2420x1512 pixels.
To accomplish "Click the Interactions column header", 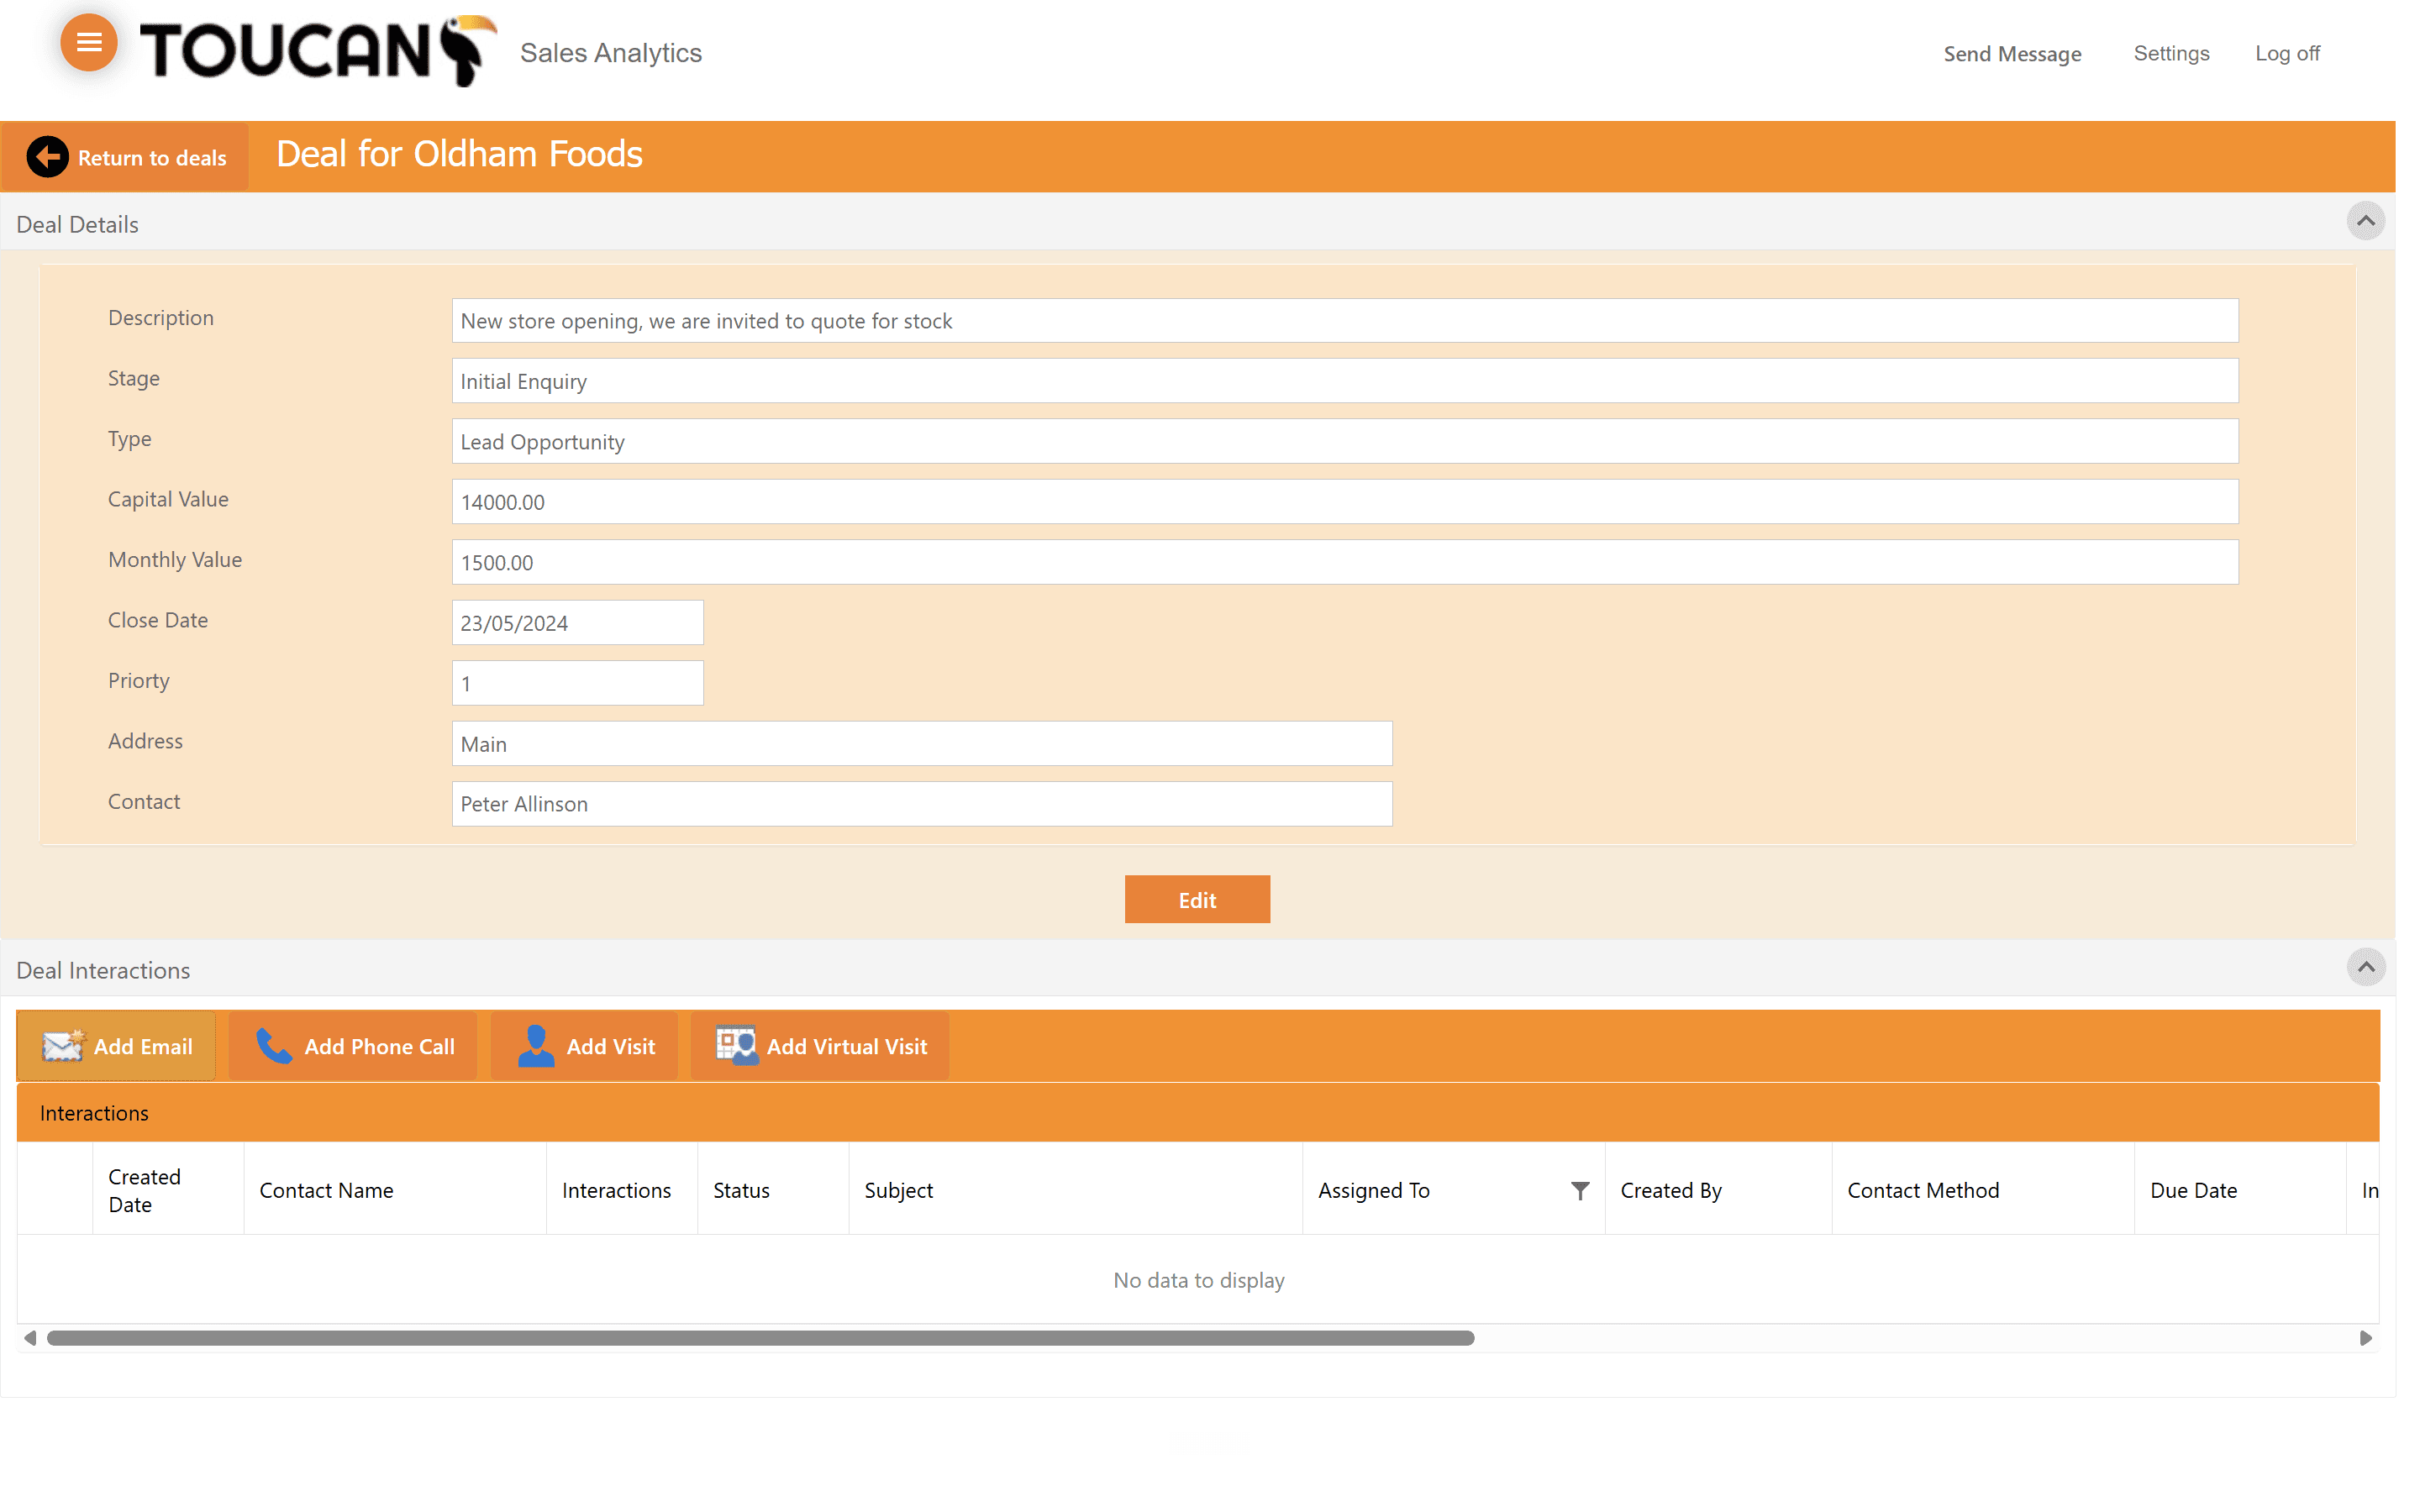I will point(622,1190).
